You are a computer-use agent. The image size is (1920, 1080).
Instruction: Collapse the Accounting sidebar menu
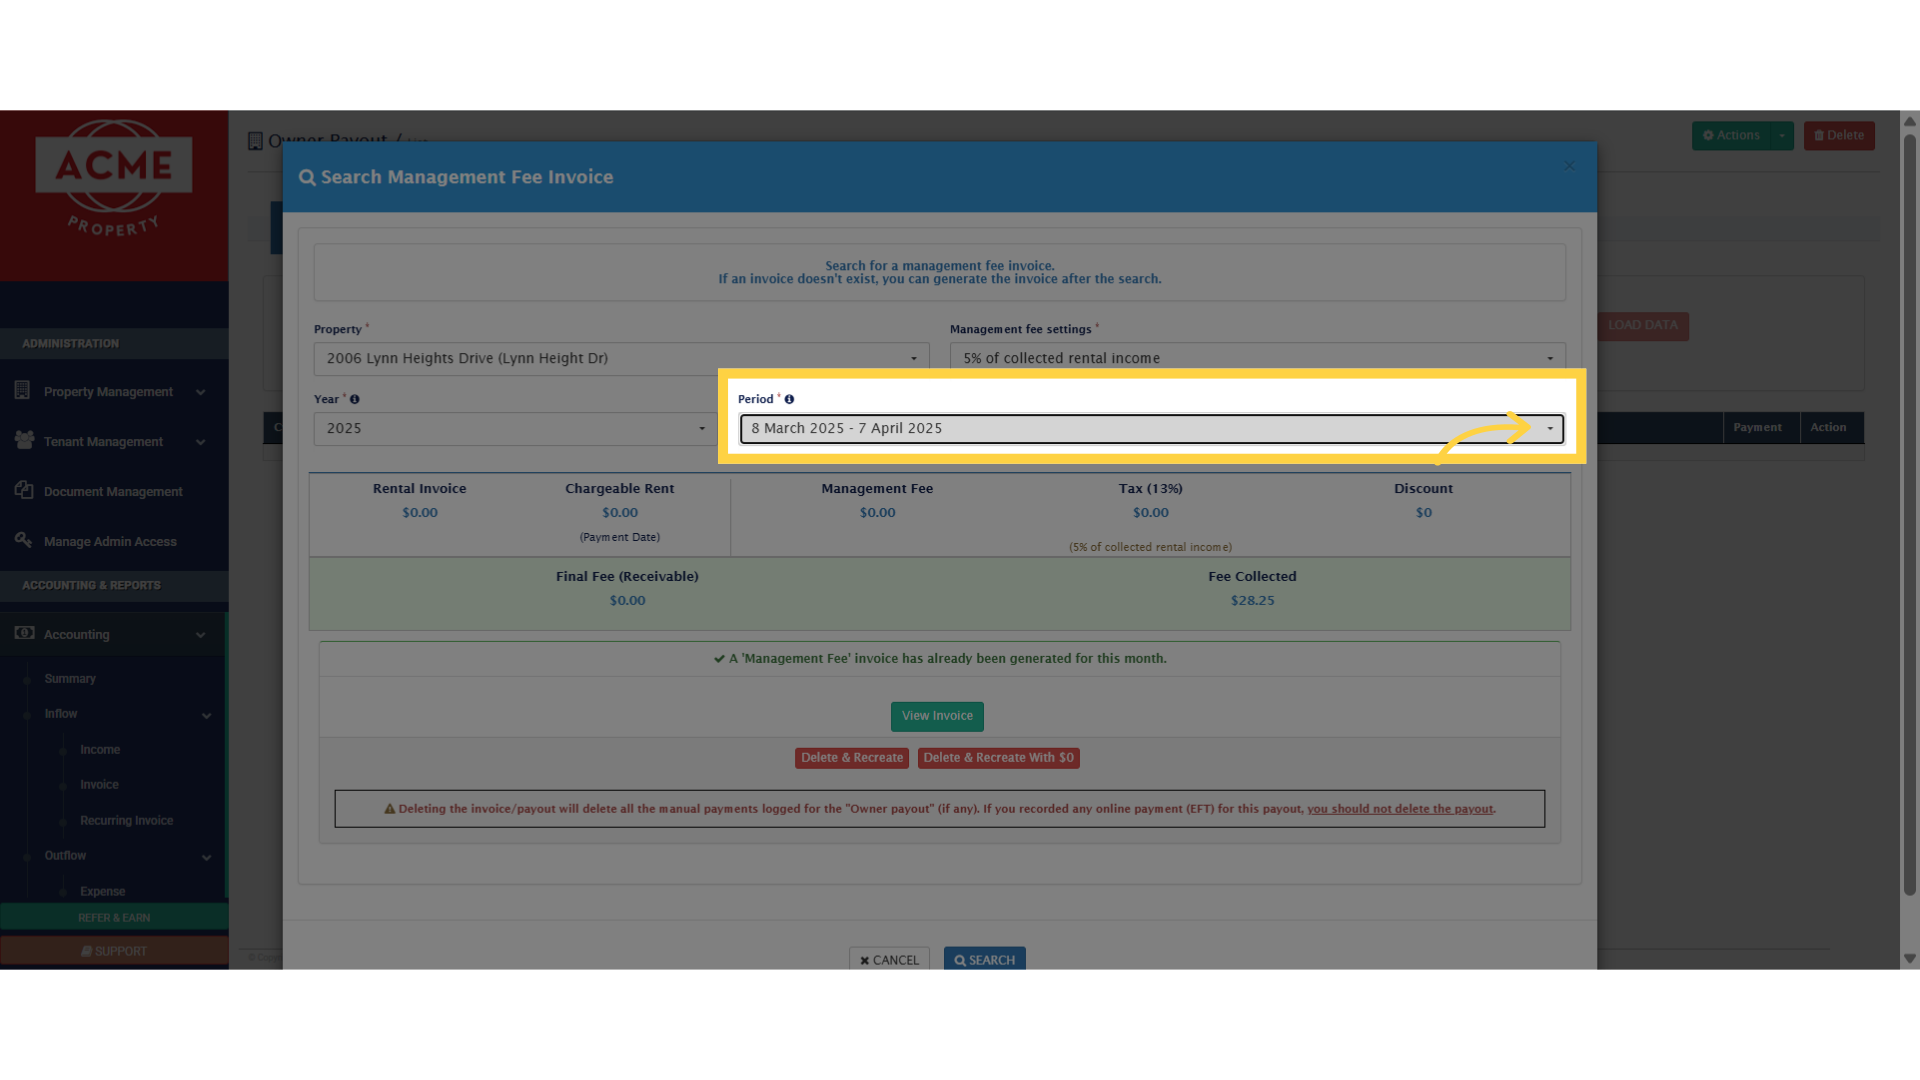(x=114, y=635)
